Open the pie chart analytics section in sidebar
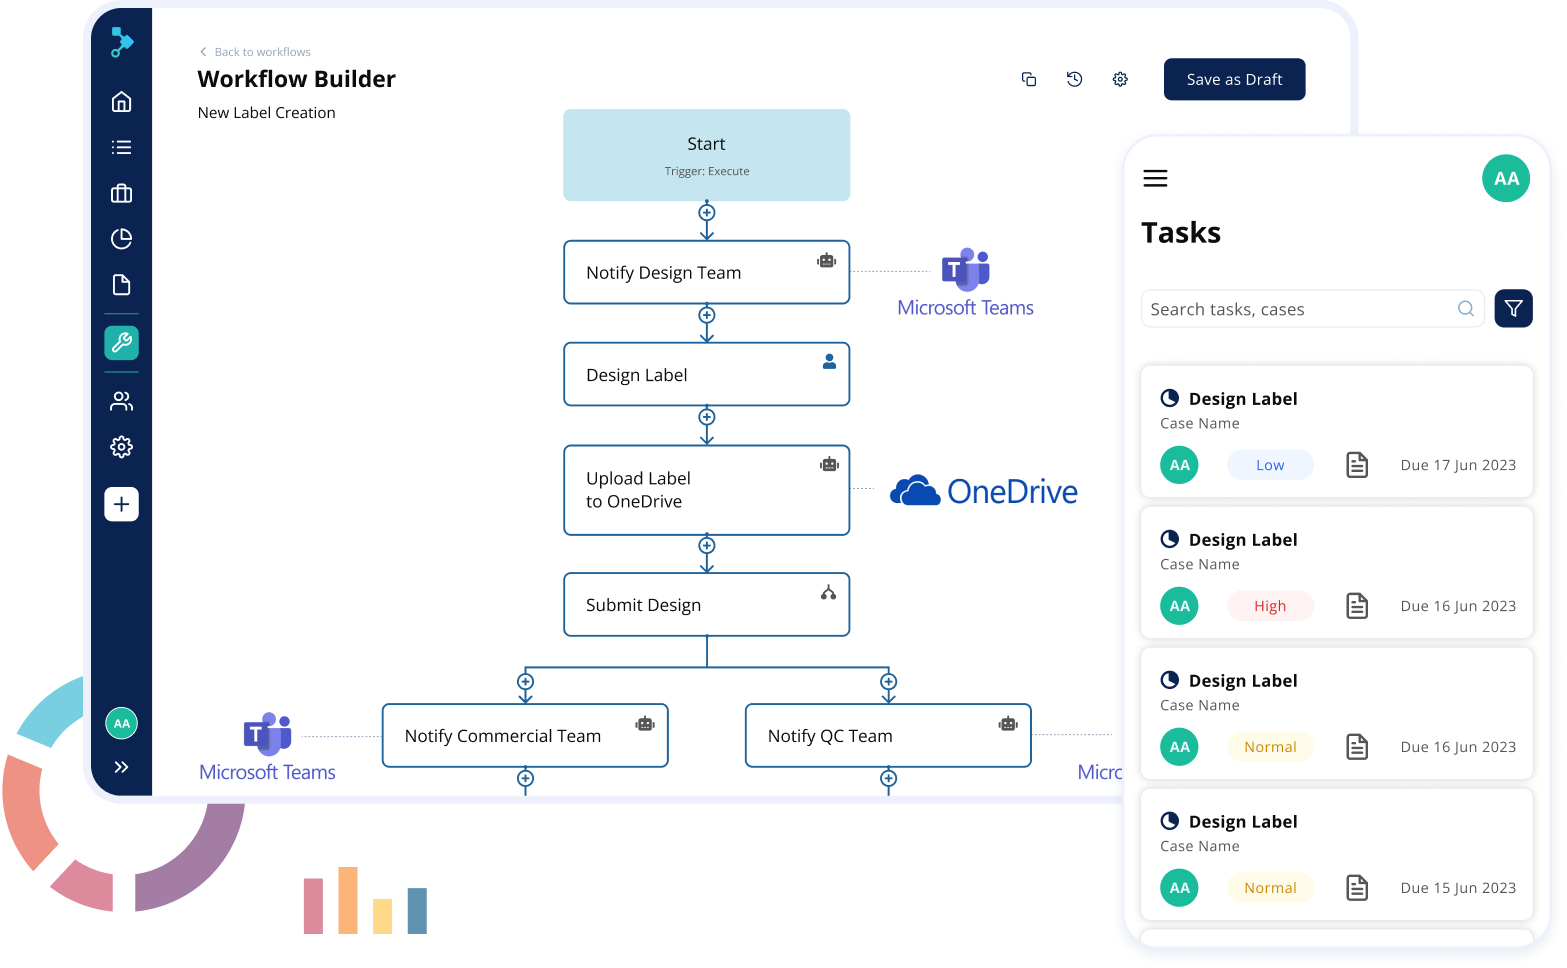Screen dimensions: 1567x968 [121, 239]
